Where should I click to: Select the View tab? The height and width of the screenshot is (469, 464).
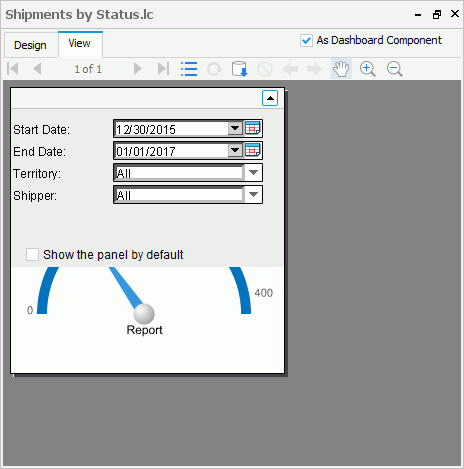point(80,44)
